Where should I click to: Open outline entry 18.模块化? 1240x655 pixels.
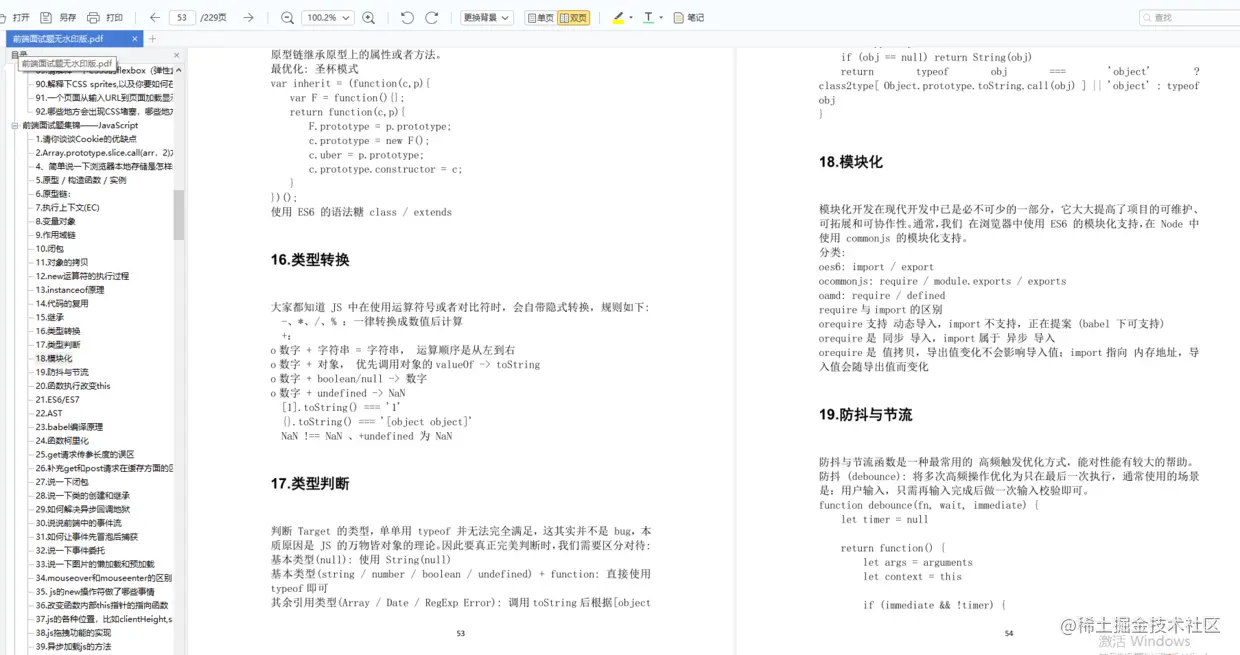coord(55,358)
